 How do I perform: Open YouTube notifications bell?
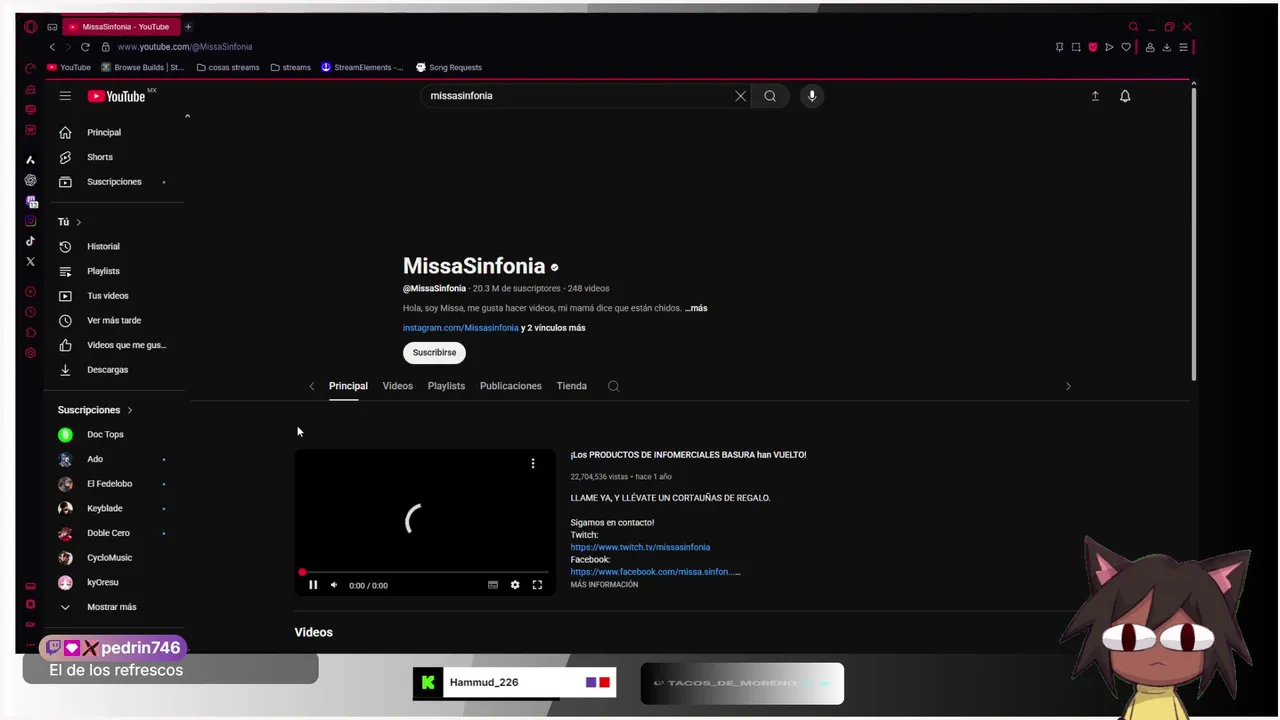coord(1125,96)
